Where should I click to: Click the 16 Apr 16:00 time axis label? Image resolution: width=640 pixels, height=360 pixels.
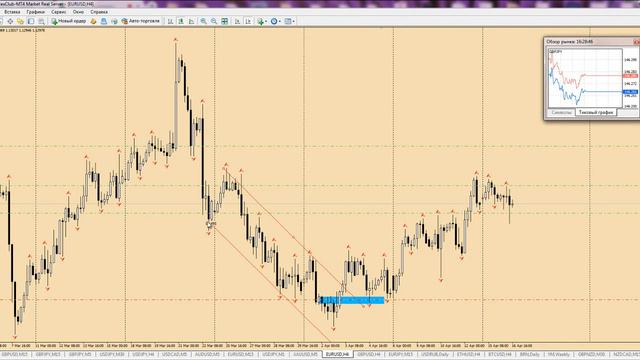pos(522,346)
